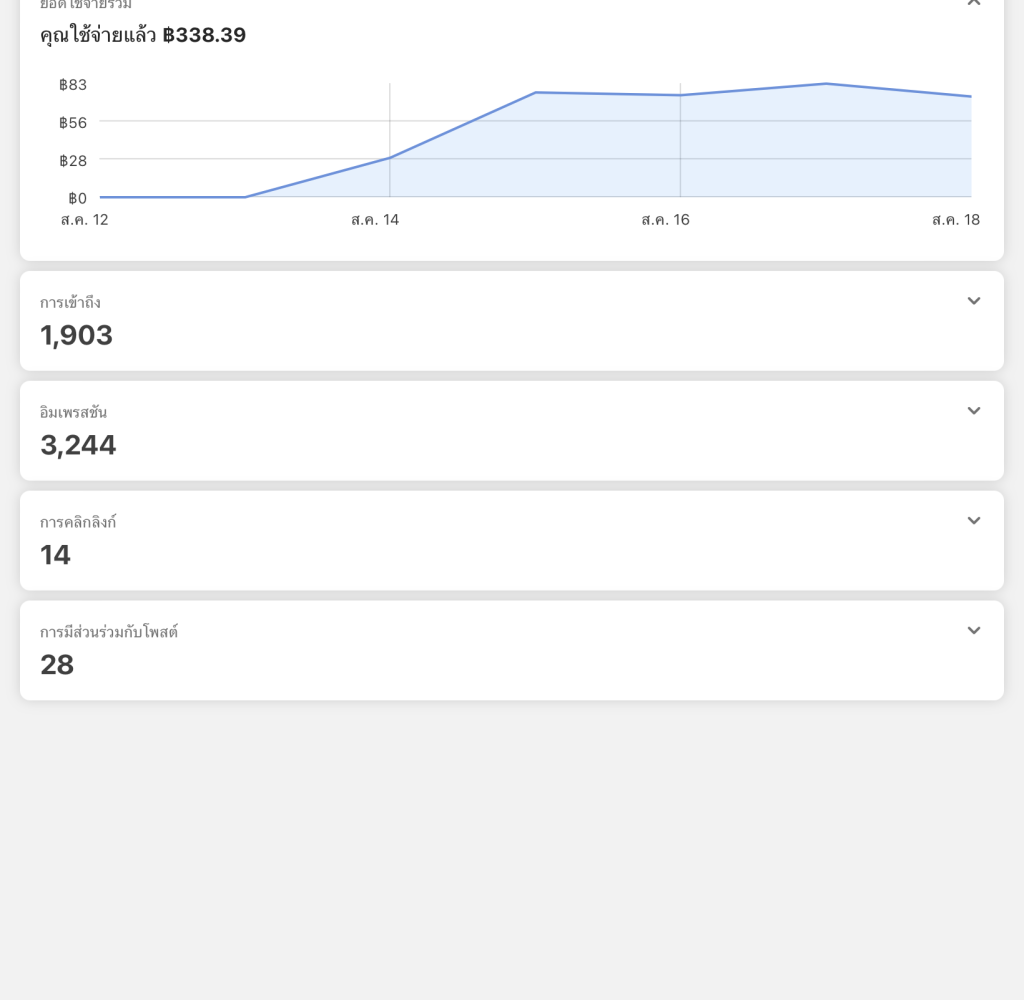
Task: Select the การมีส่วนร่วมกับโพสต์ metric label
Action: pyautogui.click(x=109, y=632)
